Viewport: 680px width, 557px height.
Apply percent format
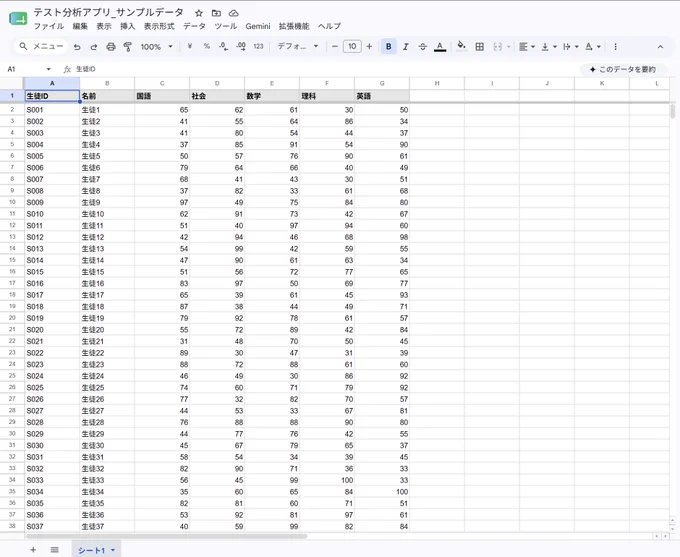[207, 46]
